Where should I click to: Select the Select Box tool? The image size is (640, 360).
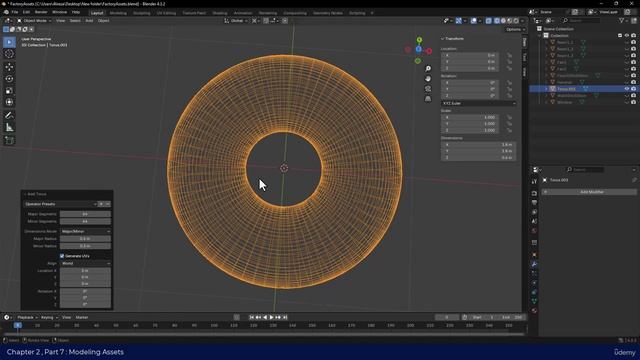click(x=9, y=42)
